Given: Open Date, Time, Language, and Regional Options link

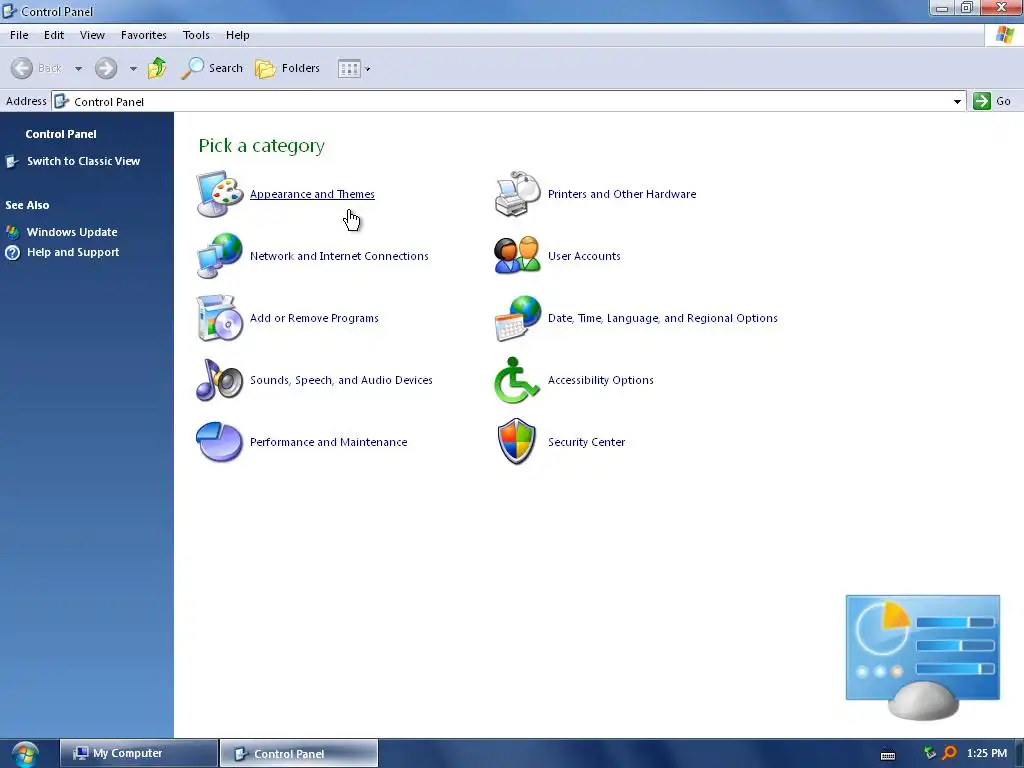Looking at the screenshot, I should point(662,318).
